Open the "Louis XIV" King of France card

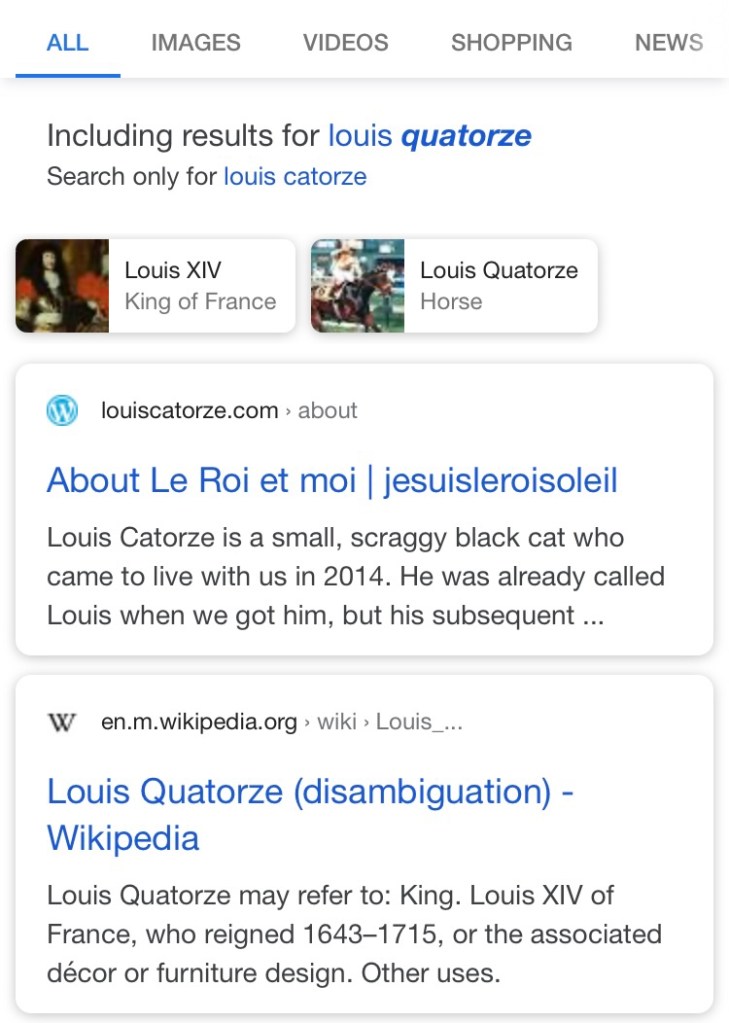(199, 285)
